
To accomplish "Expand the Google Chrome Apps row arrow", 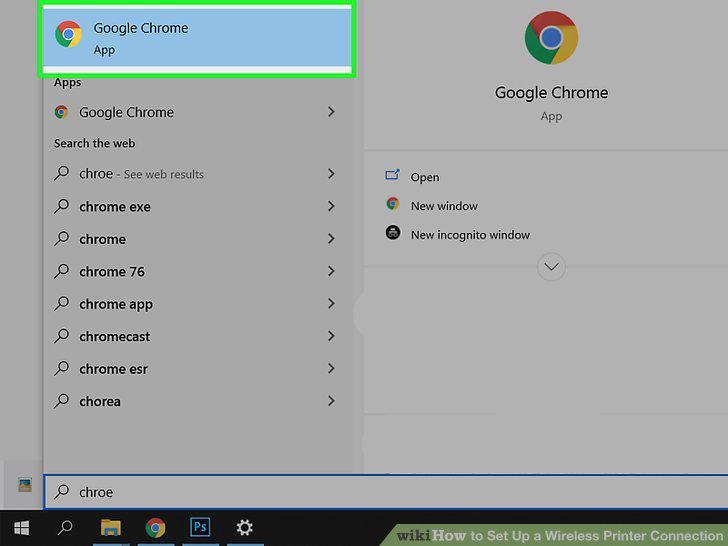I will pos(331,112).
